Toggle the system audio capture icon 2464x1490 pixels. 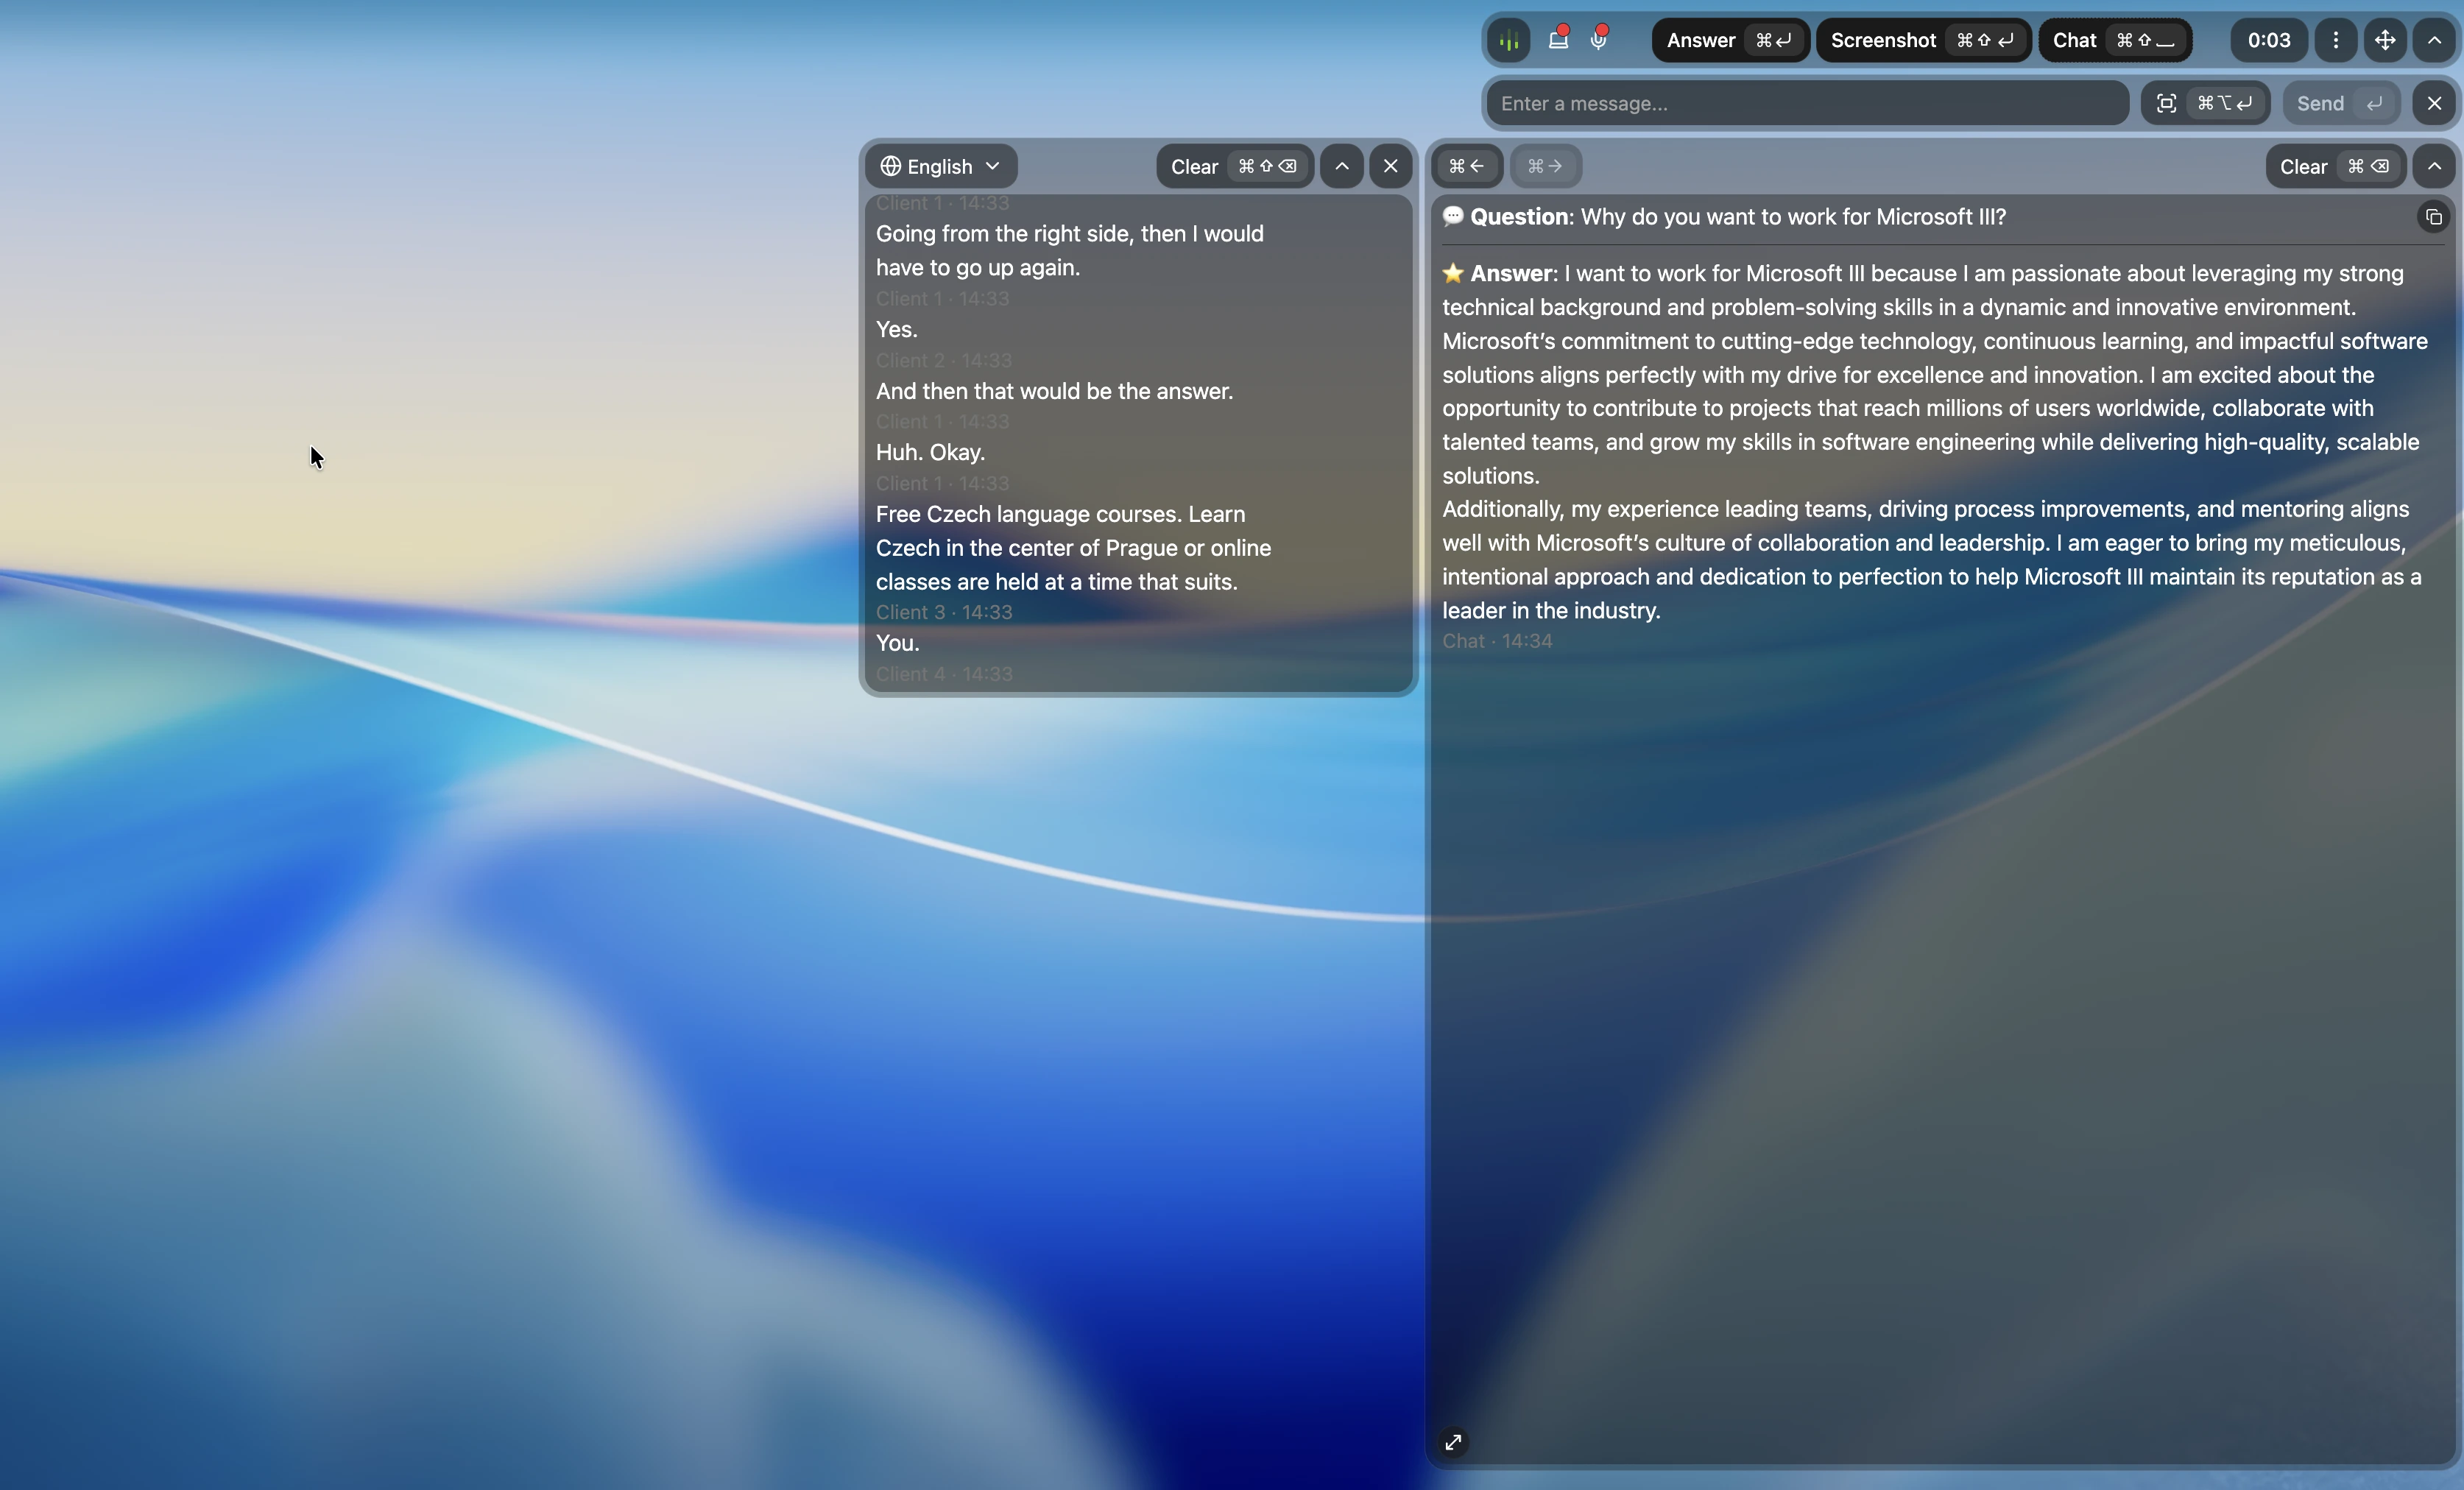click(1558, 40)
